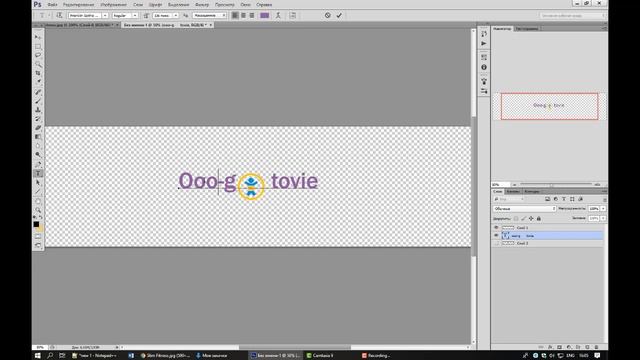Viewport: 640px width, 360px height.
Task: Open the Filter menu
Action: click(202, 4)
